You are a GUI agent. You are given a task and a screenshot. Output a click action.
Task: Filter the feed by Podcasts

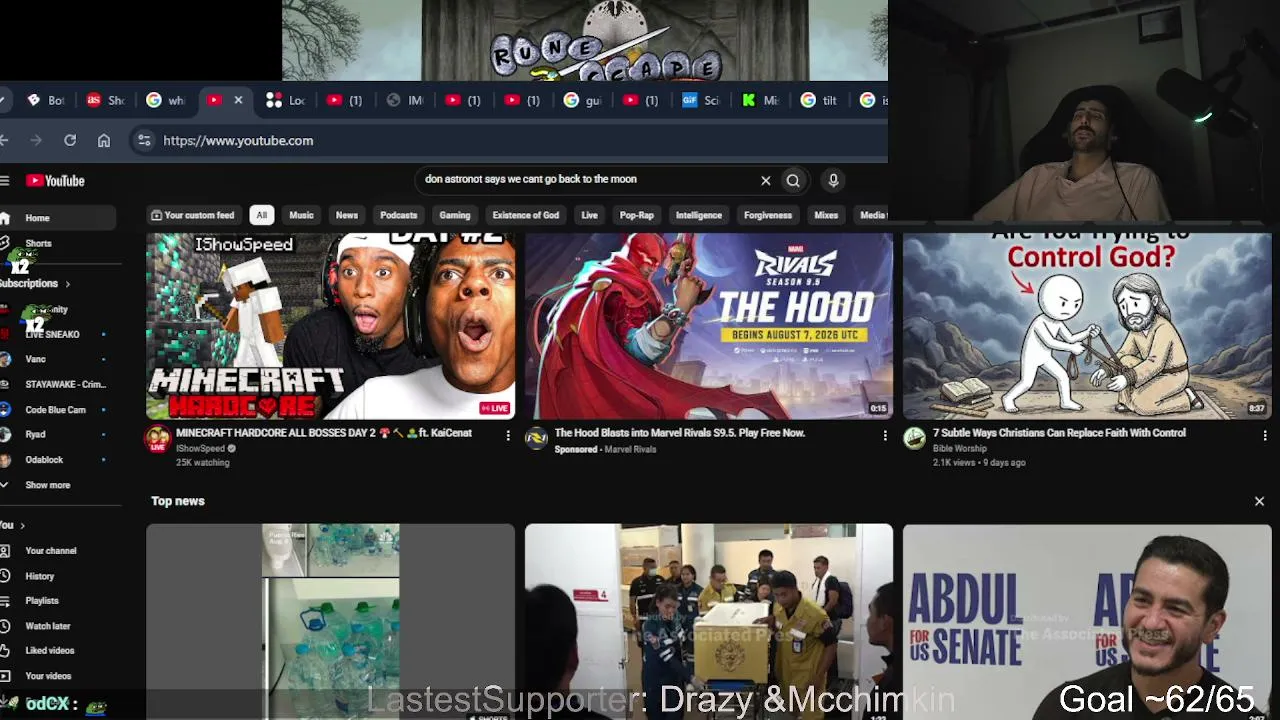(x=398, y=215)
